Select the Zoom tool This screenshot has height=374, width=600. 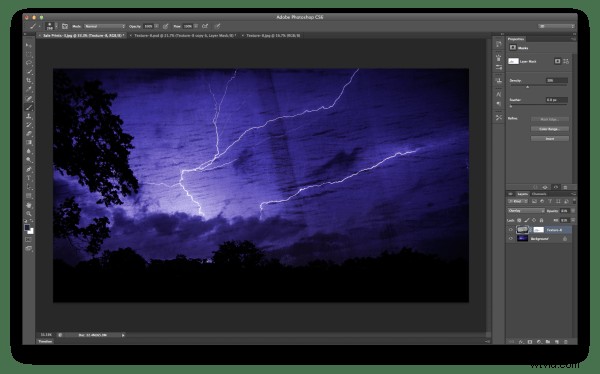29,213
